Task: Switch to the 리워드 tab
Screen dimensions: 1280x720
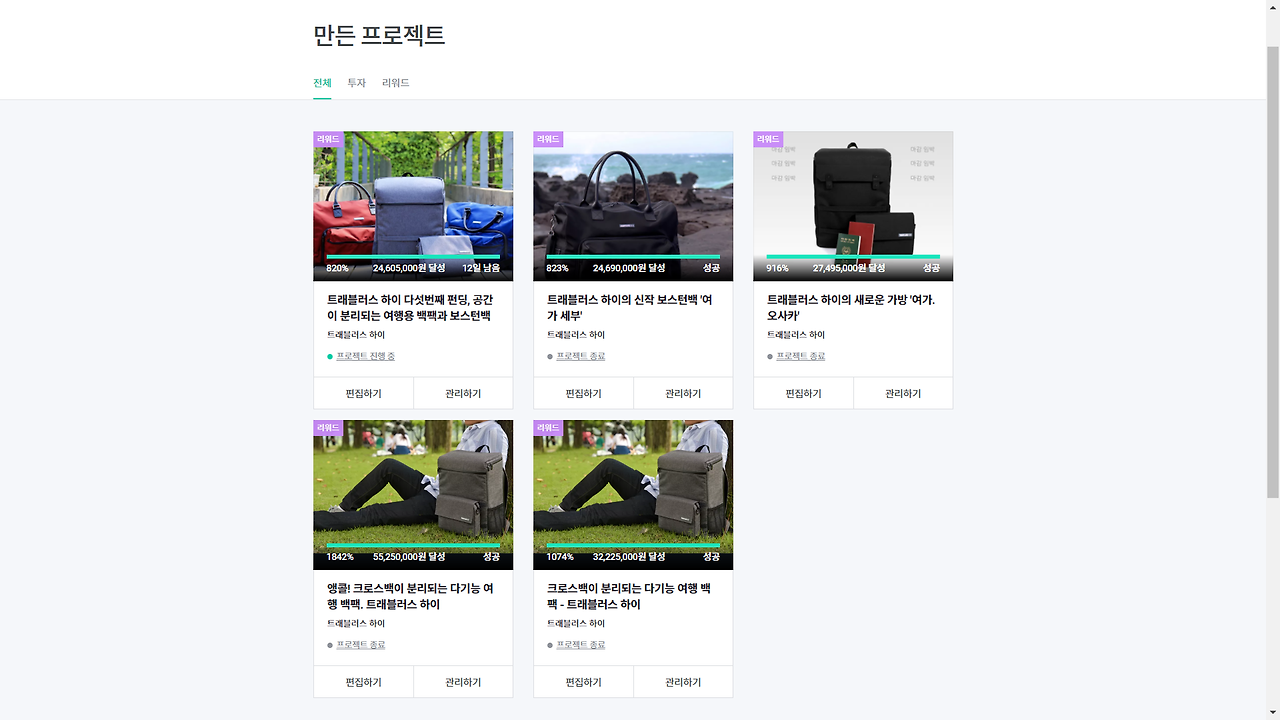Action: click(396, 83)
